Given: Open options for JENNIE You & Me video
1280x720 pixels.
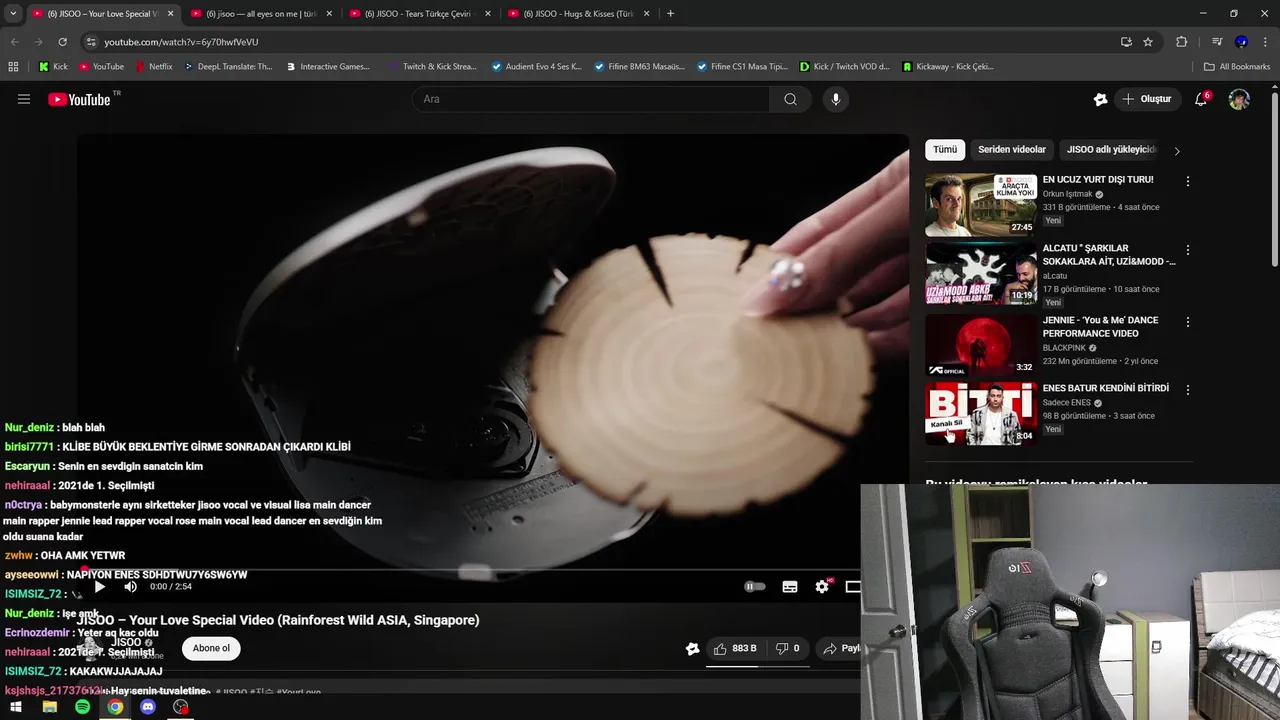Looking at the screenshot, I should click(1188, 322).
